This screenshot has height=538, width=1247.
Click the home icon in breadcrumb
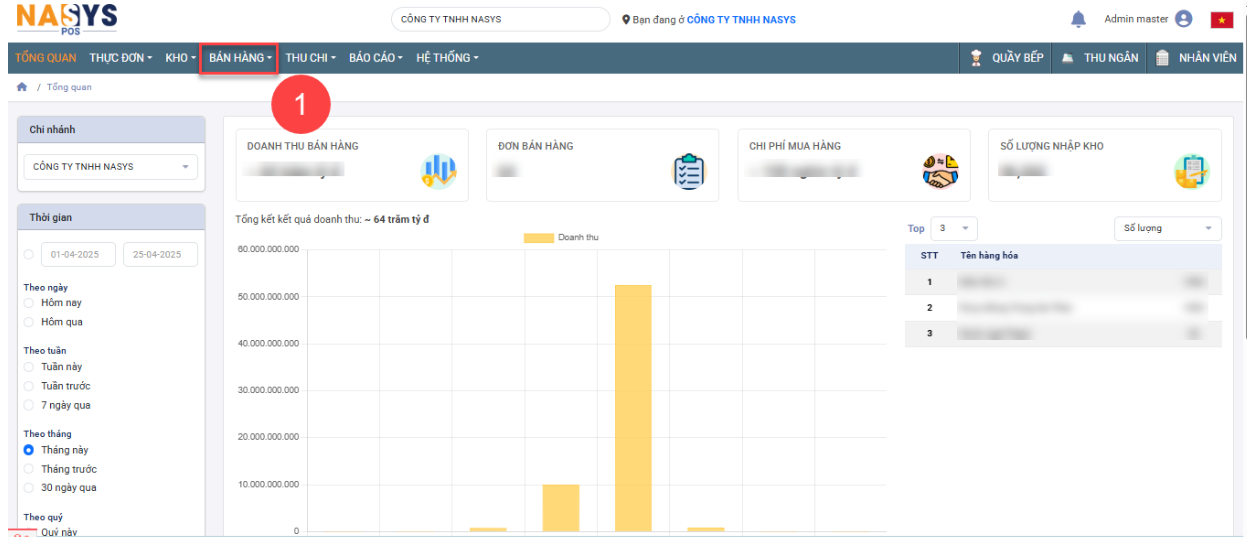point(22,87)
